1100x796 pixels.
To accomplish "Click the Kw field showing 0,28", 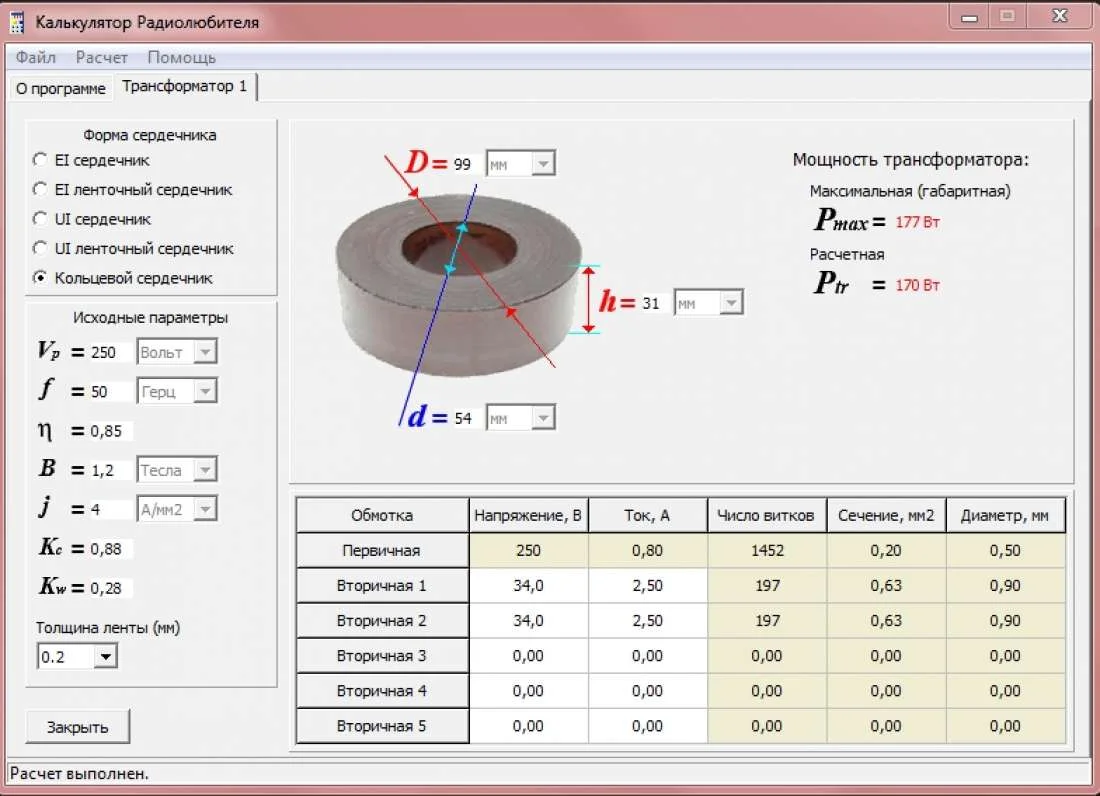I will [110, 588].
